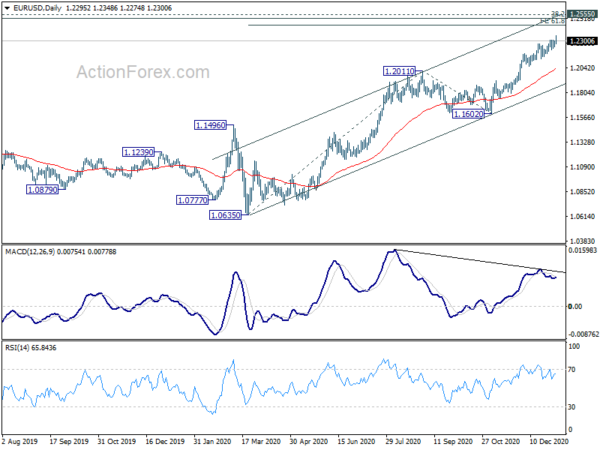Click the RSI 70 level label
This screenshot has width=600, height=450.
[572, 370]
